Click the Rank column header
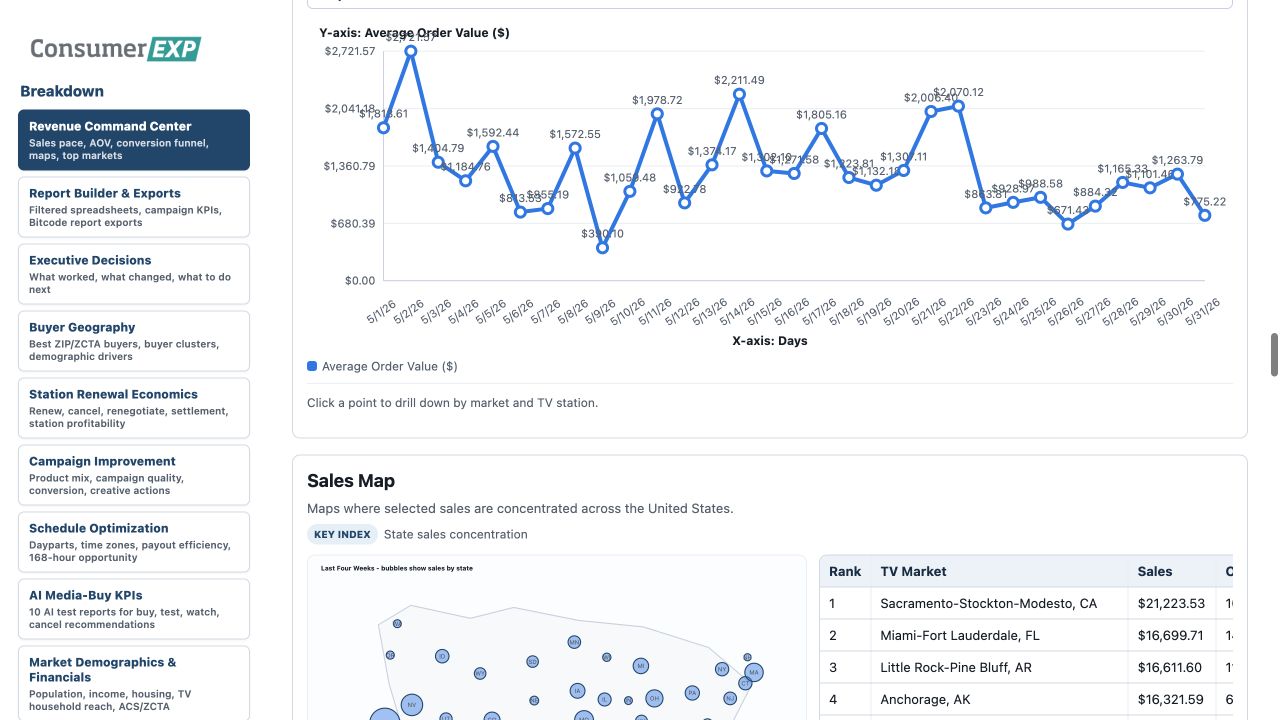The height and width of the screenshot is (720, 1280). pyautogui.click(x=845, y=571)
